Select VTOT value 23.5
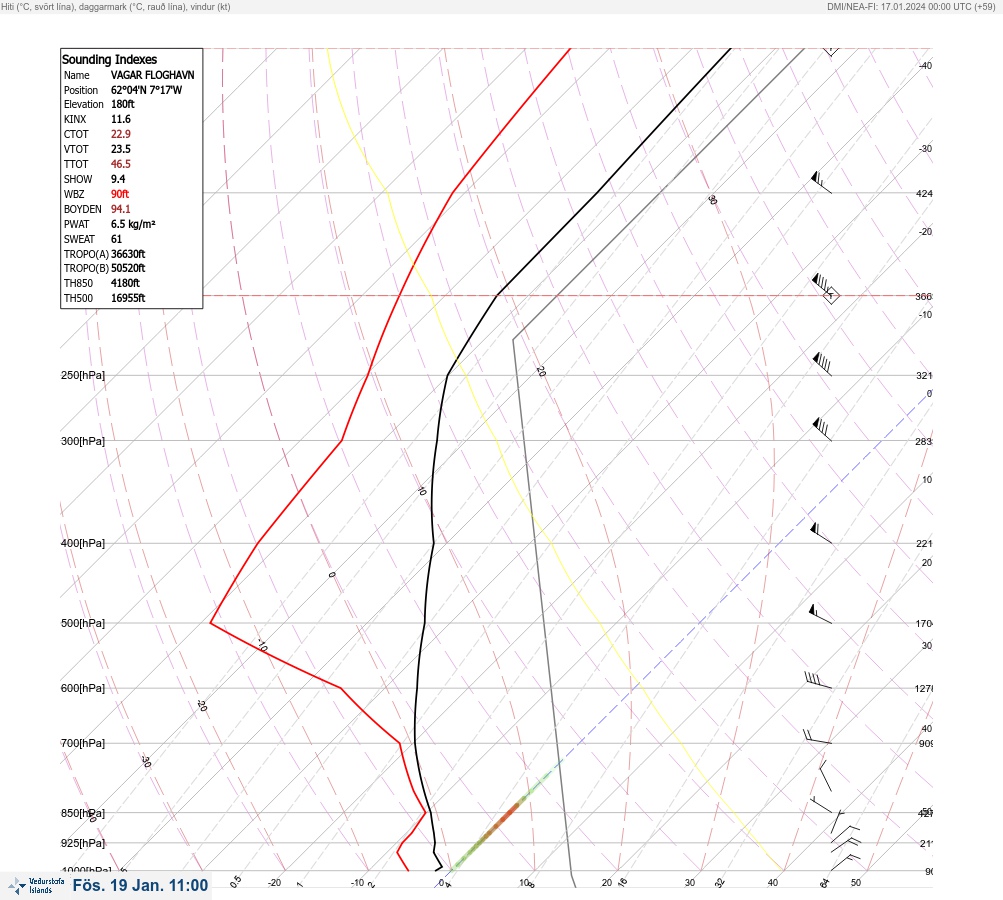The width and height of the screenshot is (1003, 900). [x=121, y=149]
